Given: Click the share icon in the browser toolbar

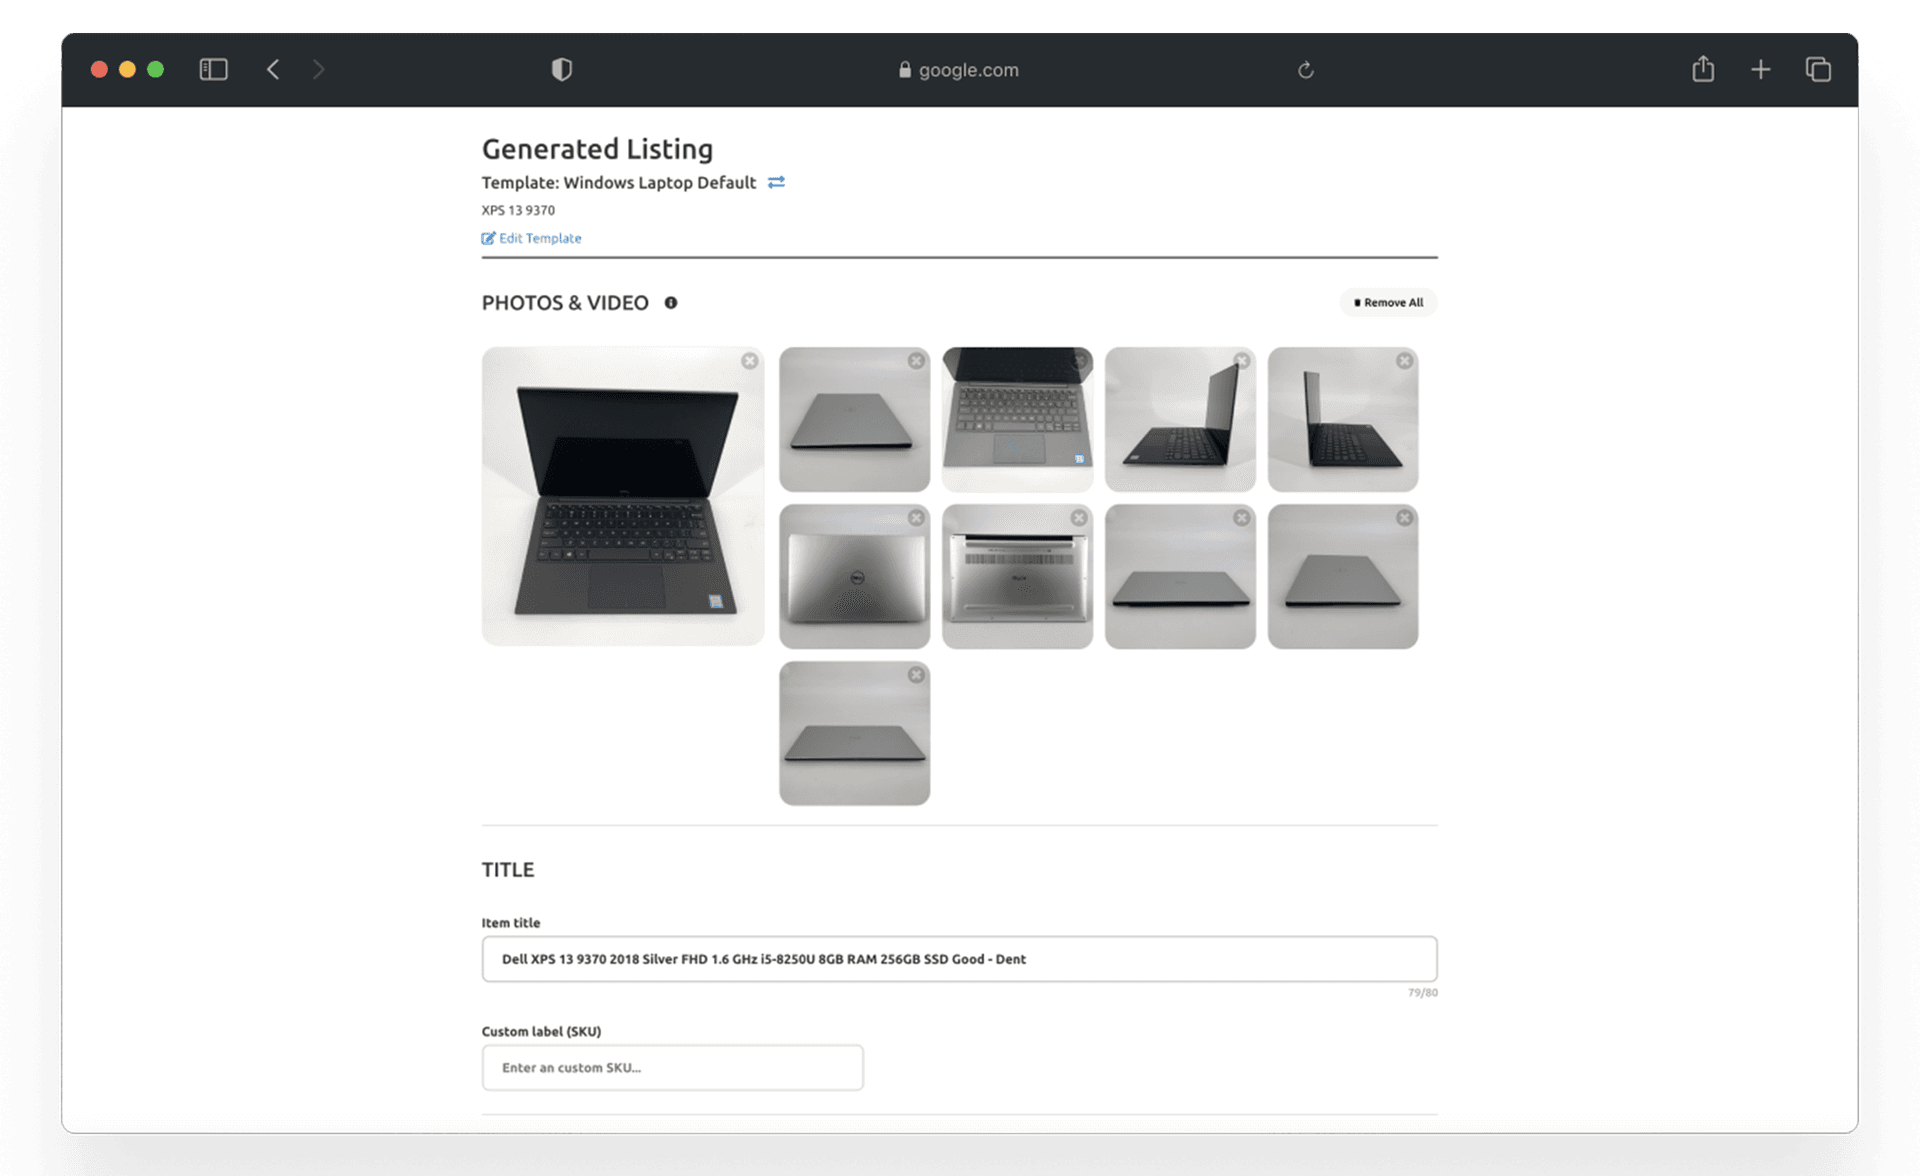Looking at the screenshot, I should point(1703,69).
